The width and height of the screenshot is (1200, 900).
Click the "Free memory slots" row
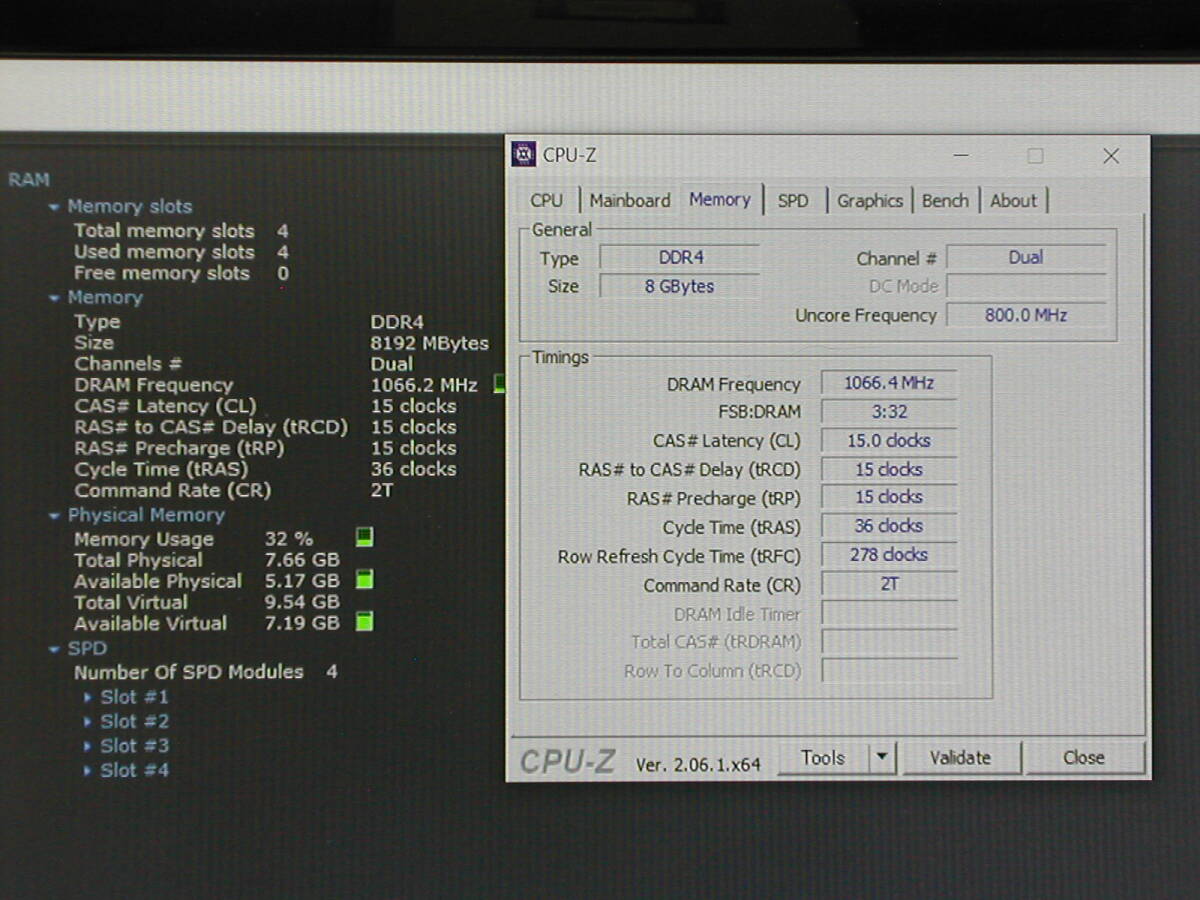181,273
